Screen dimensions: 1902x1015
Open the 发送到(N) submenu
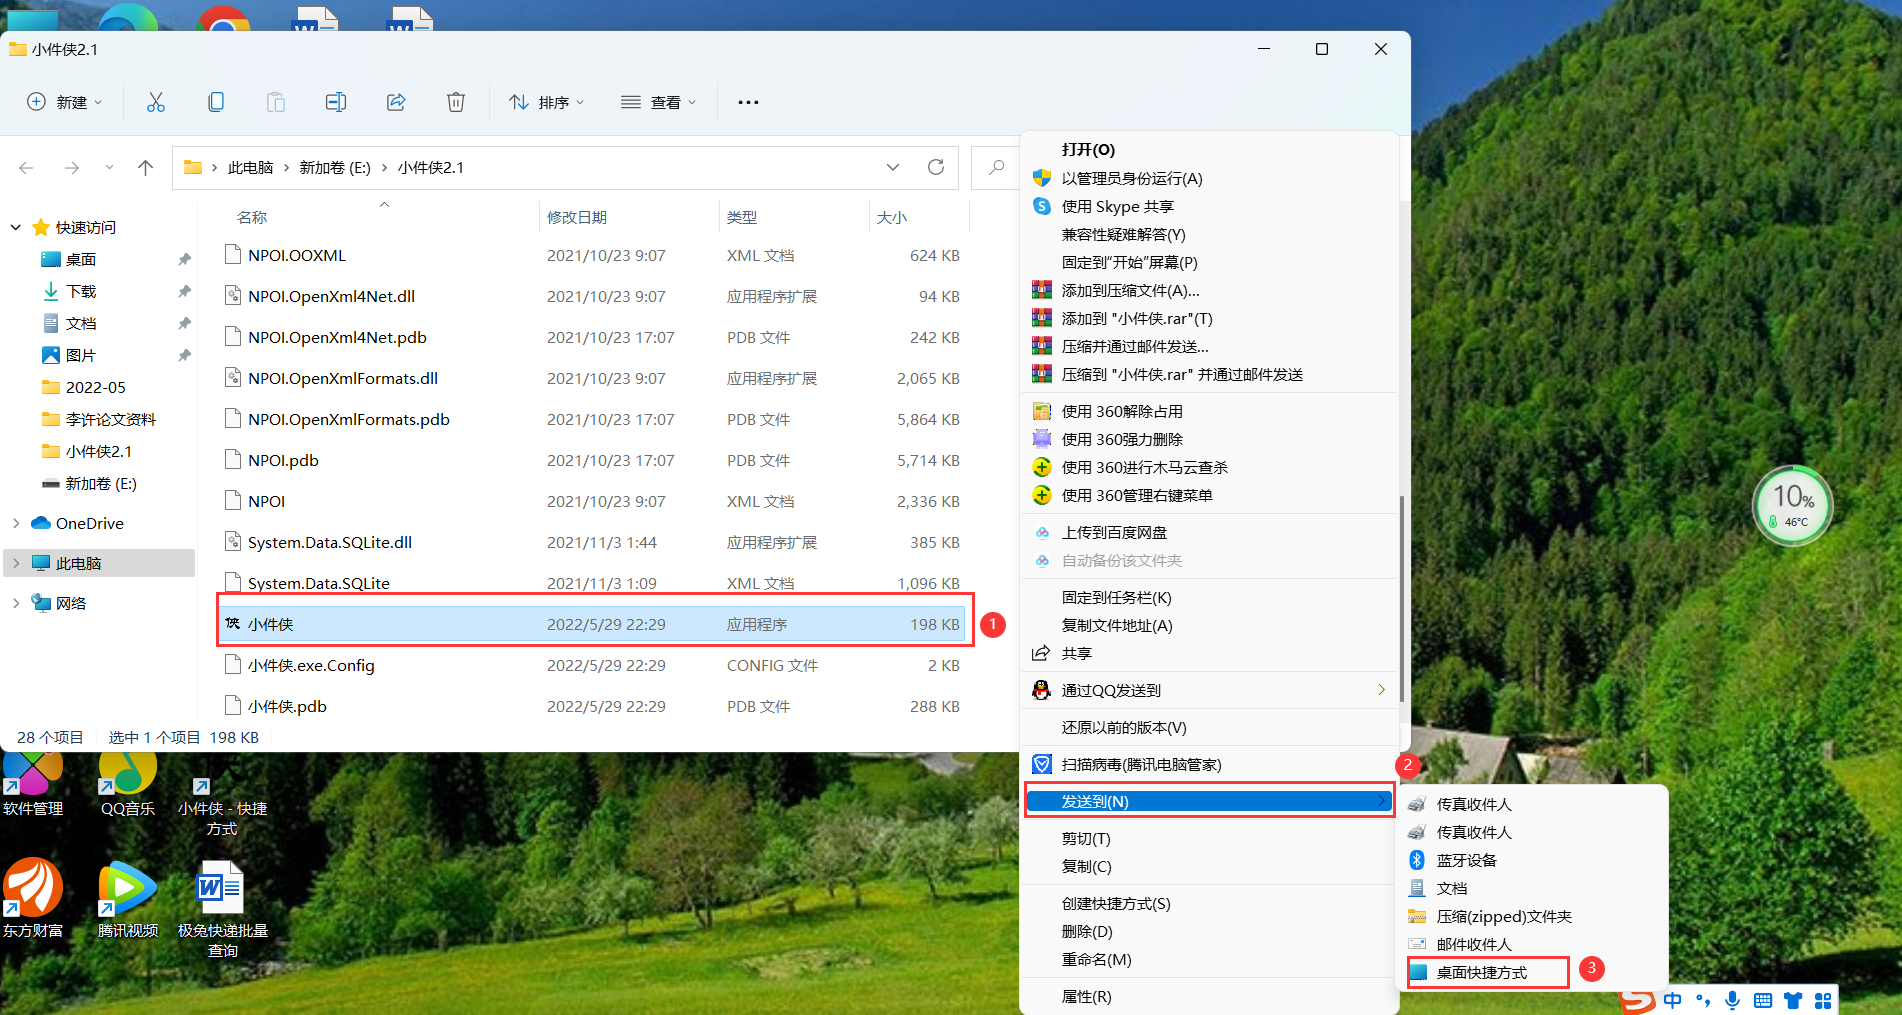point(1209,802)
